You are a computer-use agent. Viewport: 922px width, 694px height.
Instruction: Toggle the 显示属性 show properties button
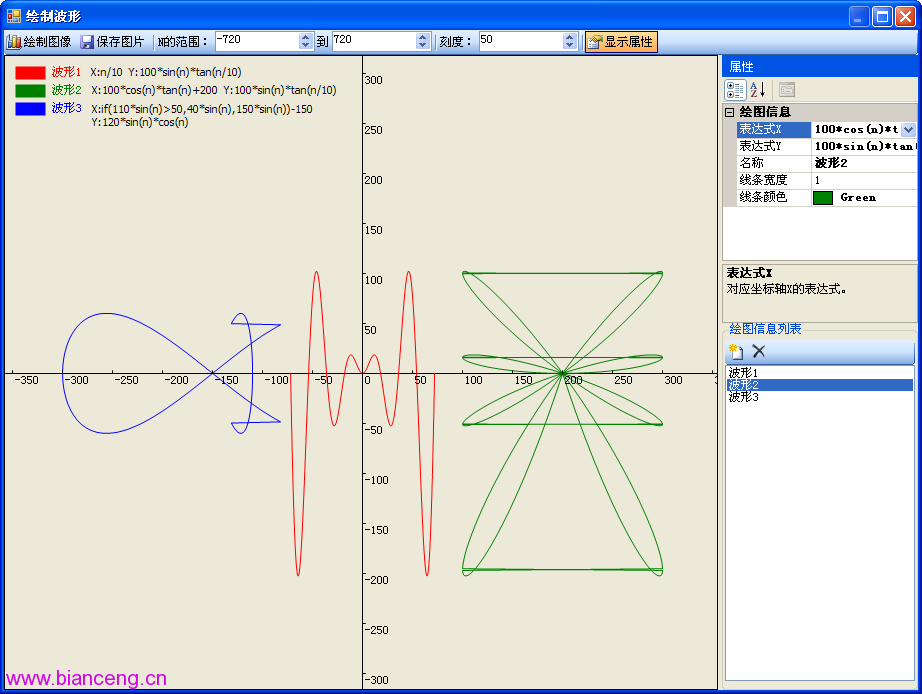click(621, 42)
